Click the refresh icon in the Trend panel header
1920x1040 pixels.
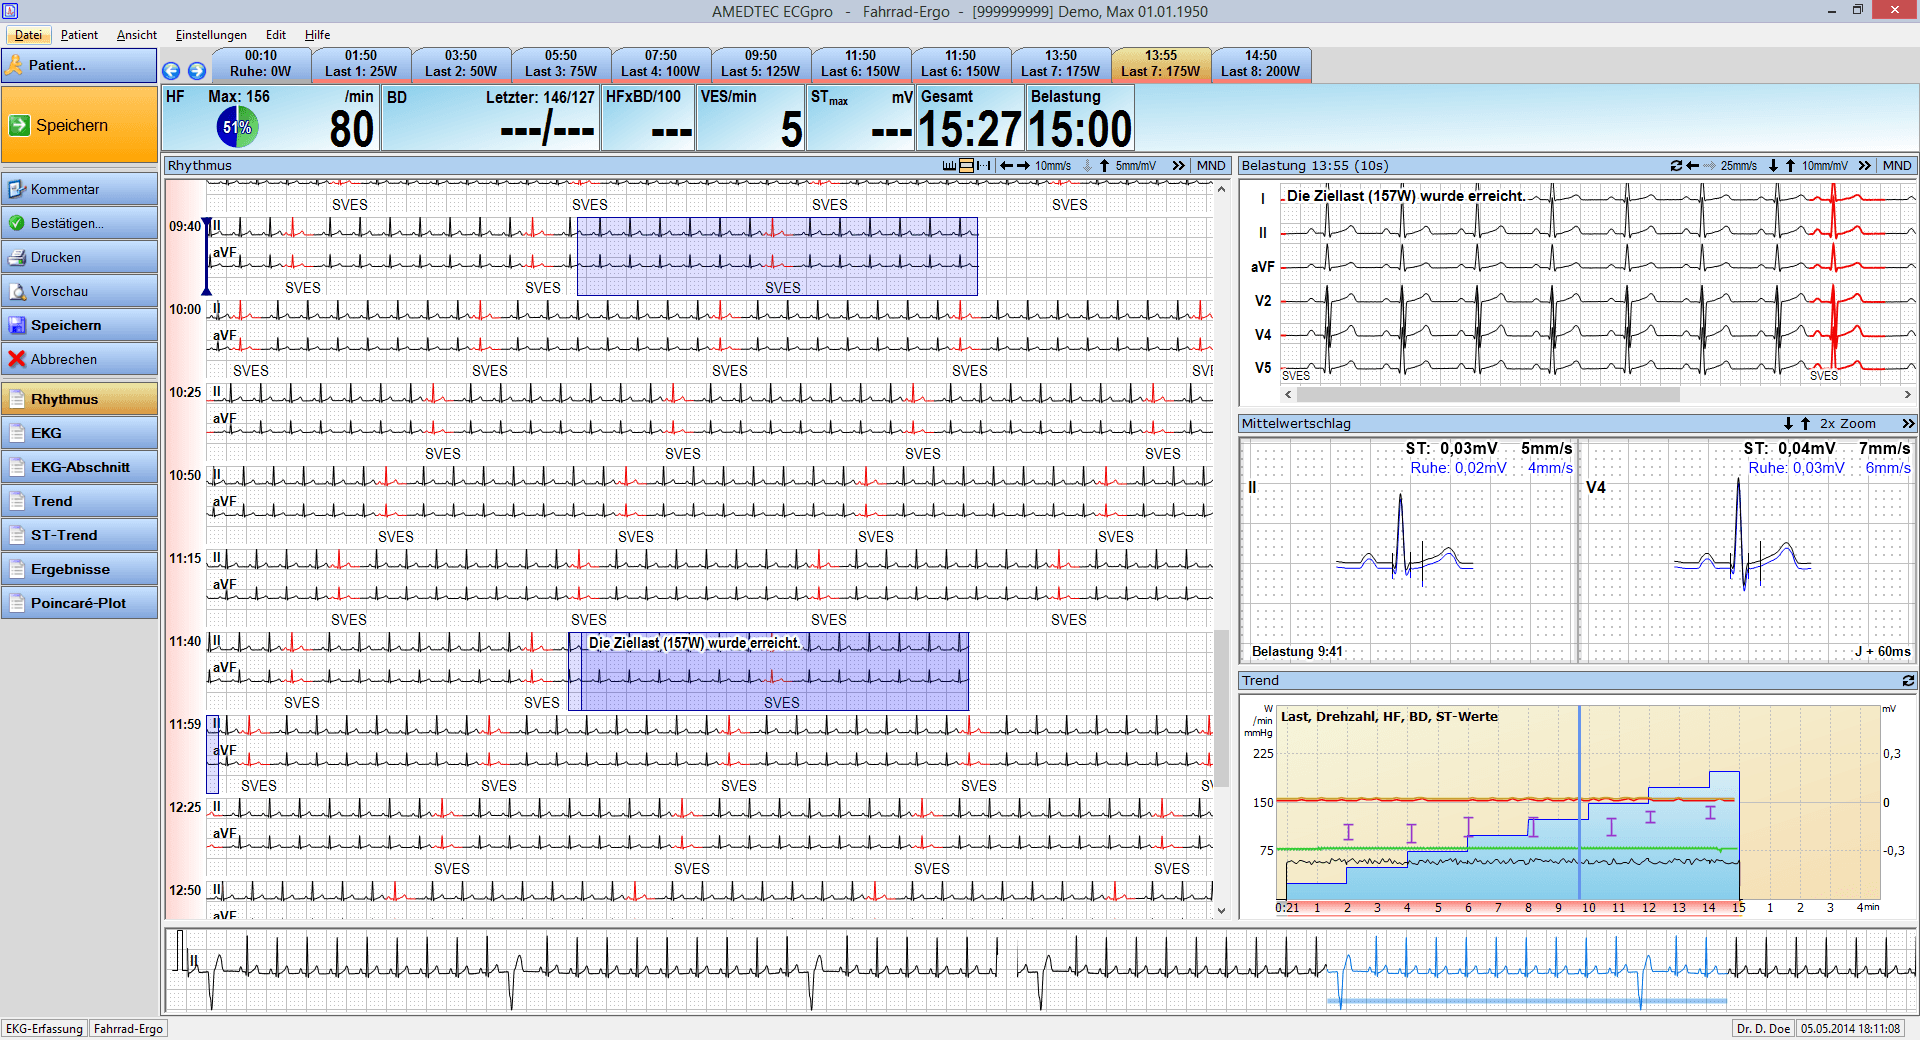coord(1908,680)
